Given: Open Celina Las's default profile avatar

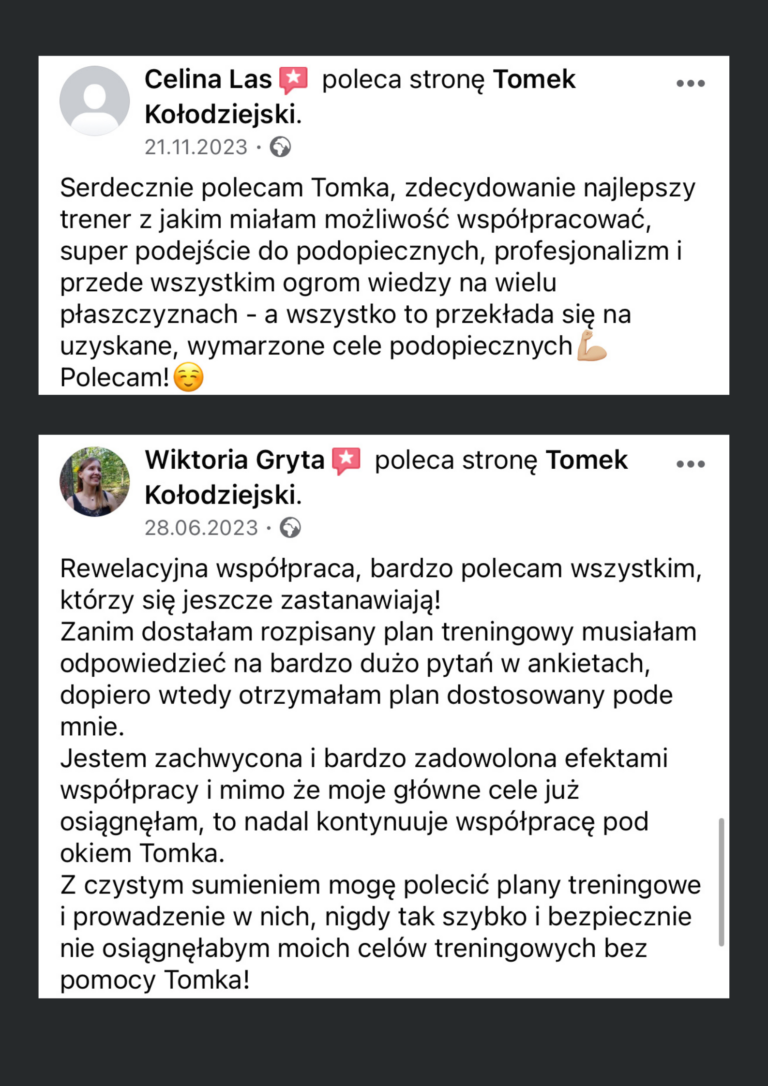Looking at the screenshot, I should coord(95,101).
